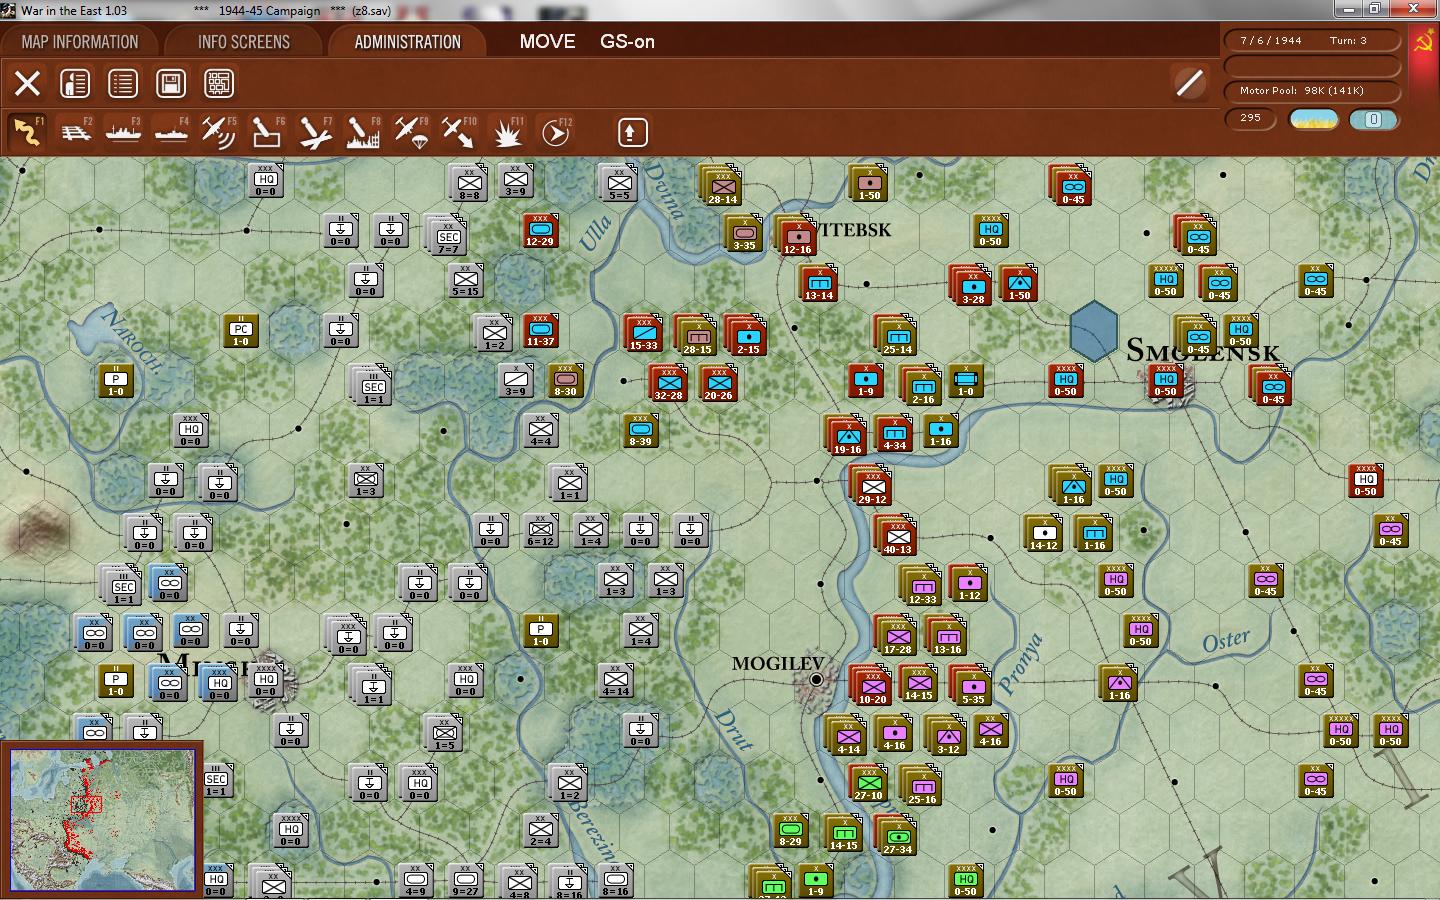Select the red 11-37 armored unit

[540, 330]
